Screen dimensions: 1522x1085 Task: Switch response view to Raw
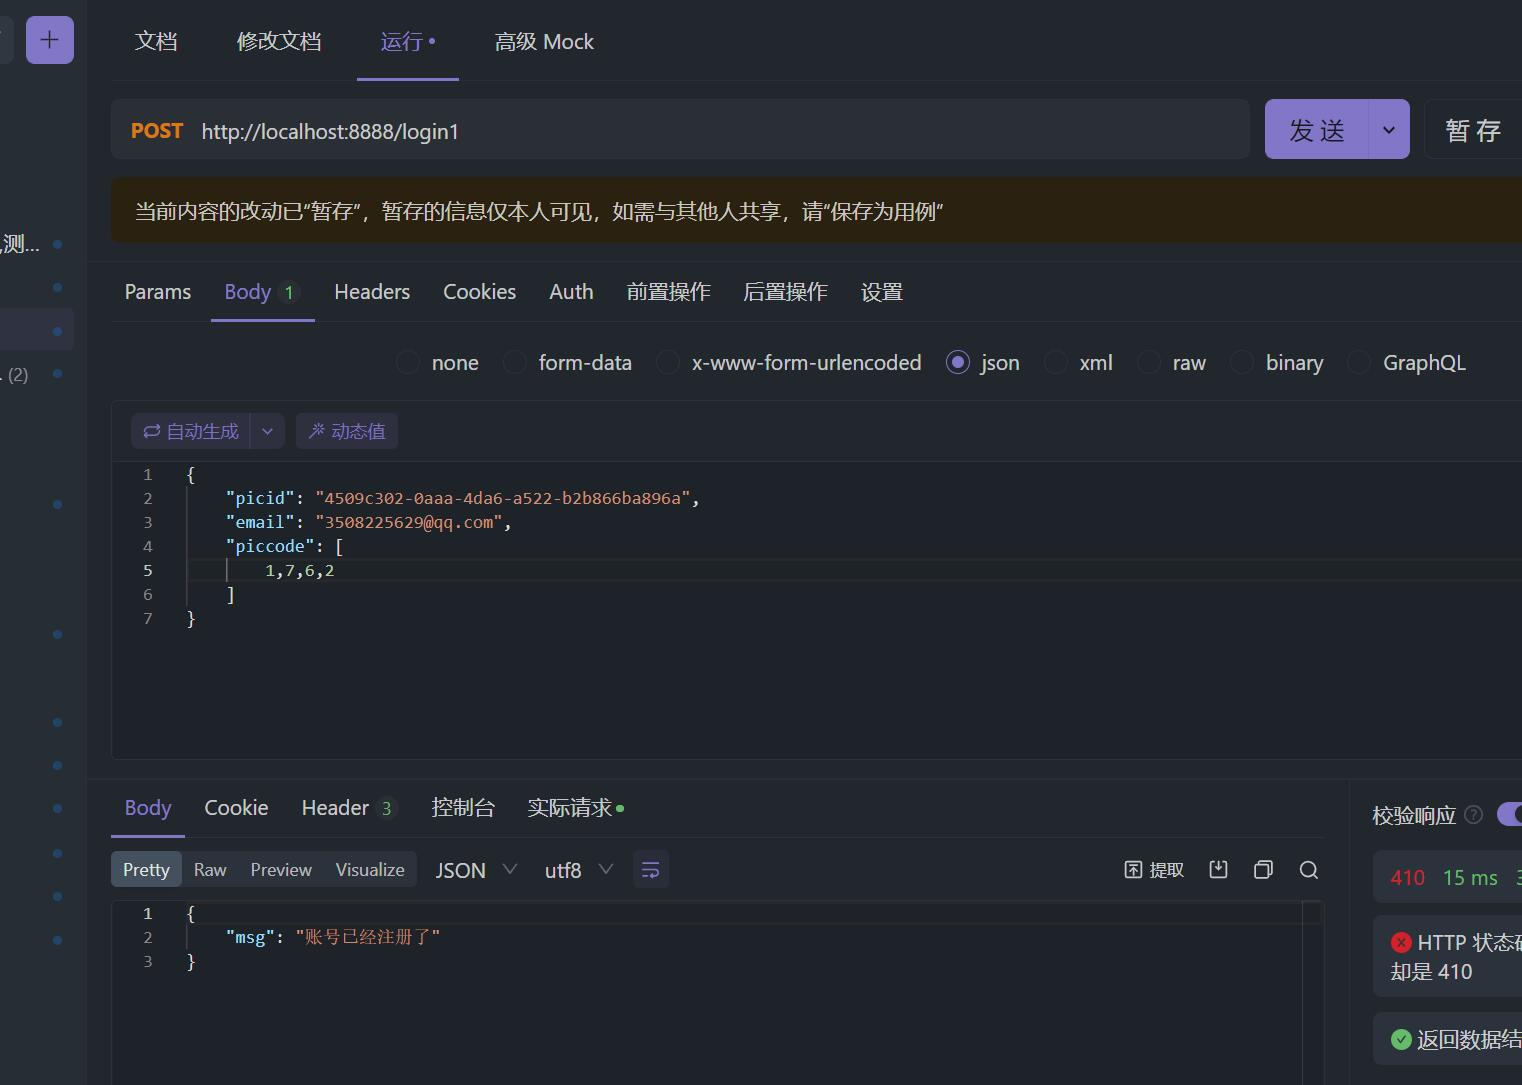click(210, 870)
